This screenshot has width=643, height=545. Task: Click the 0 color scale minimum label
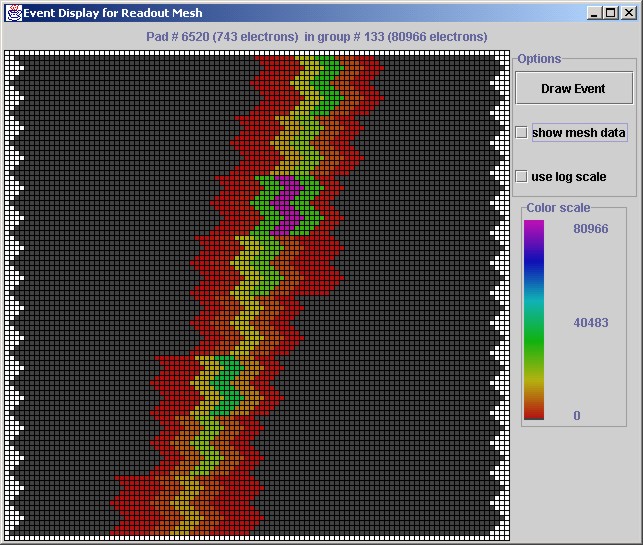(577, 415)
